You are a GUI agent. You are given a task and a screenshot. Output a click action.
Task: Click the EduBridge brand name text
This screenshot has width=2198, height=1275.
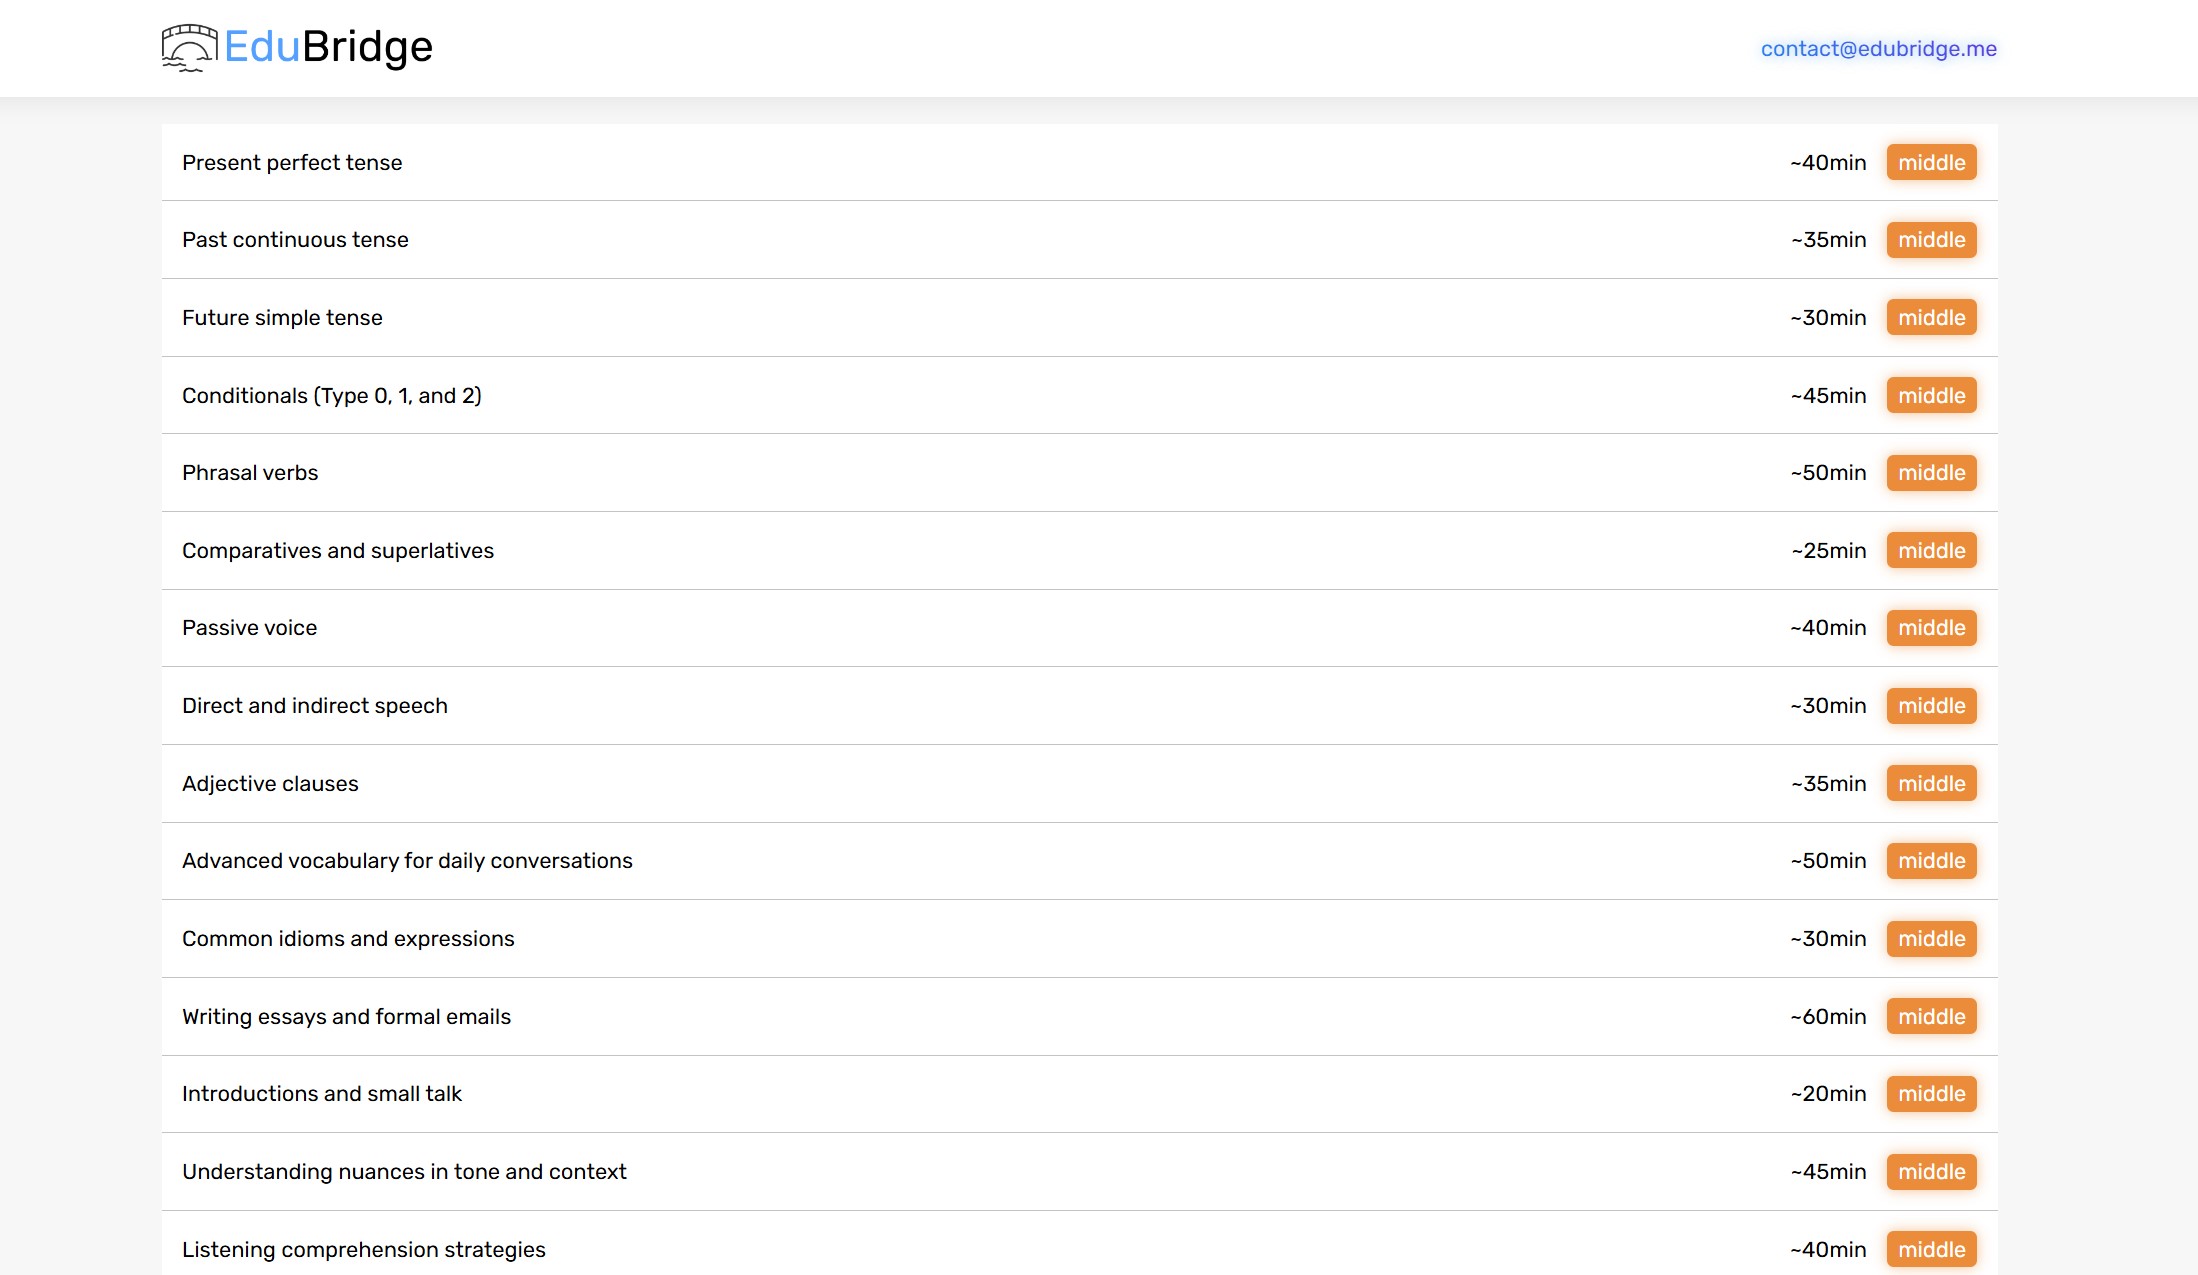(328, 47)
